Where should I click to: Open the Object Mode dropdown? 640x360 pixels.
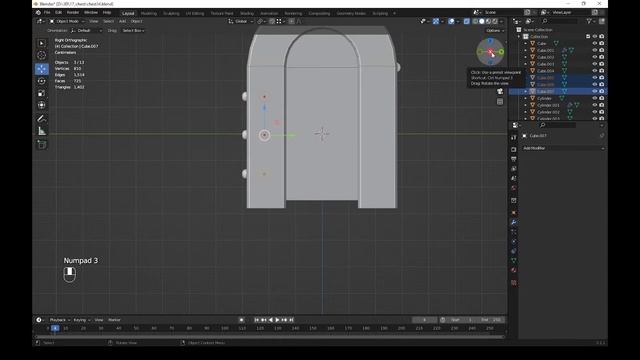click(67, 21)
